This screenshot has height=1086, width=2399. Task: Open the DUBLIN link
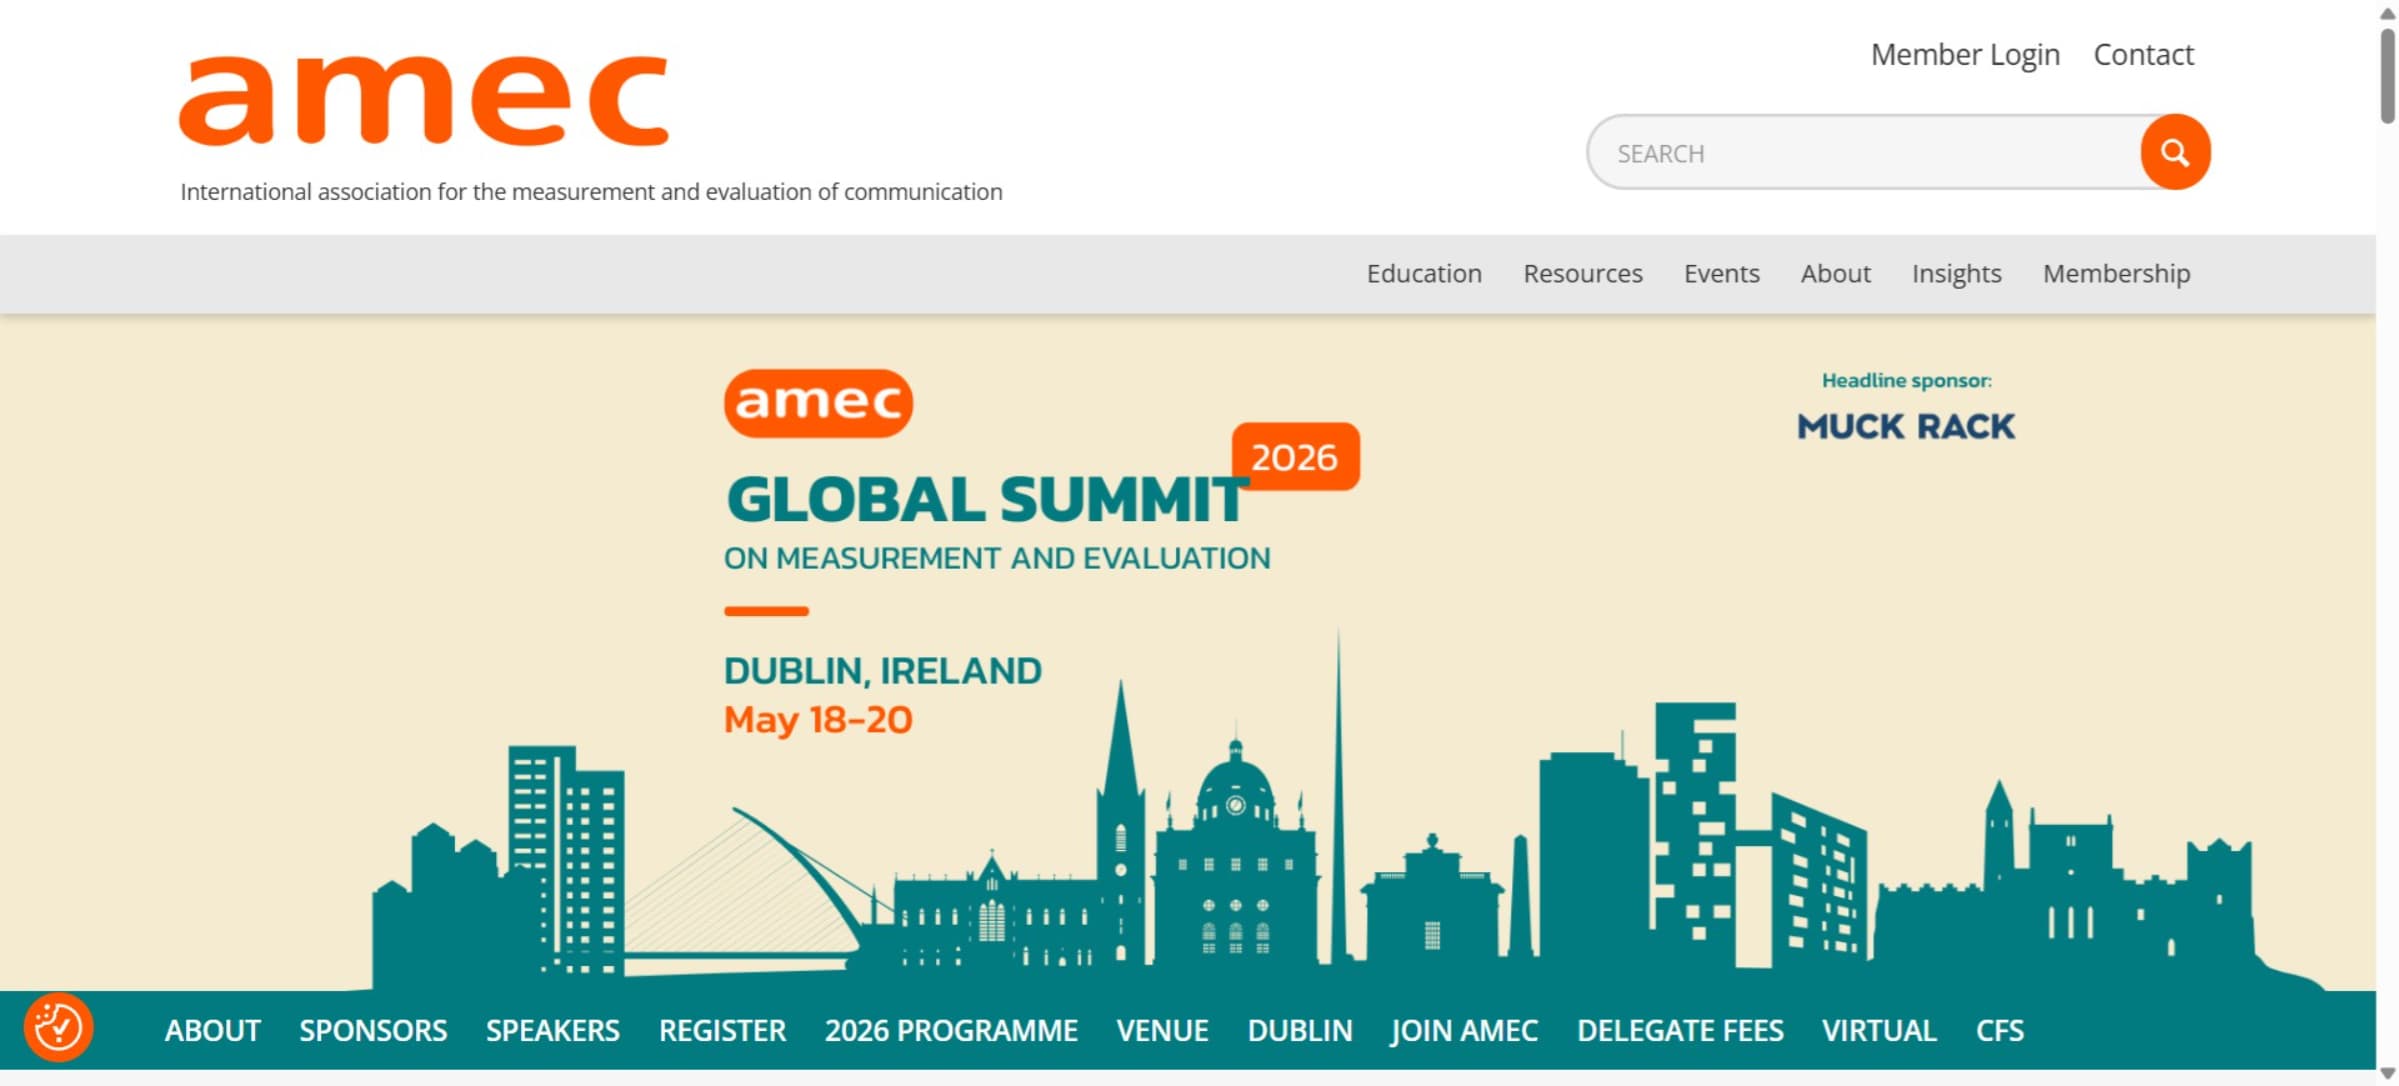point(1300,1031)
